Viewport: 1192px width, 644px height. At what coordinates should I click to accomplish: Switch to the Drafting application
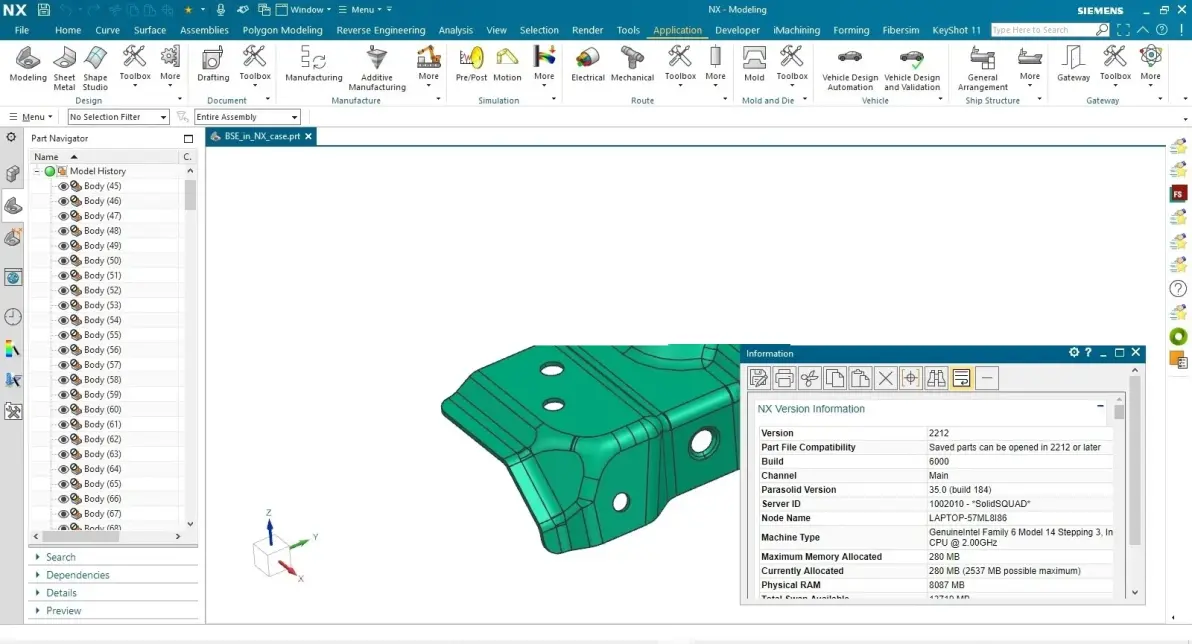pos(213,64)
